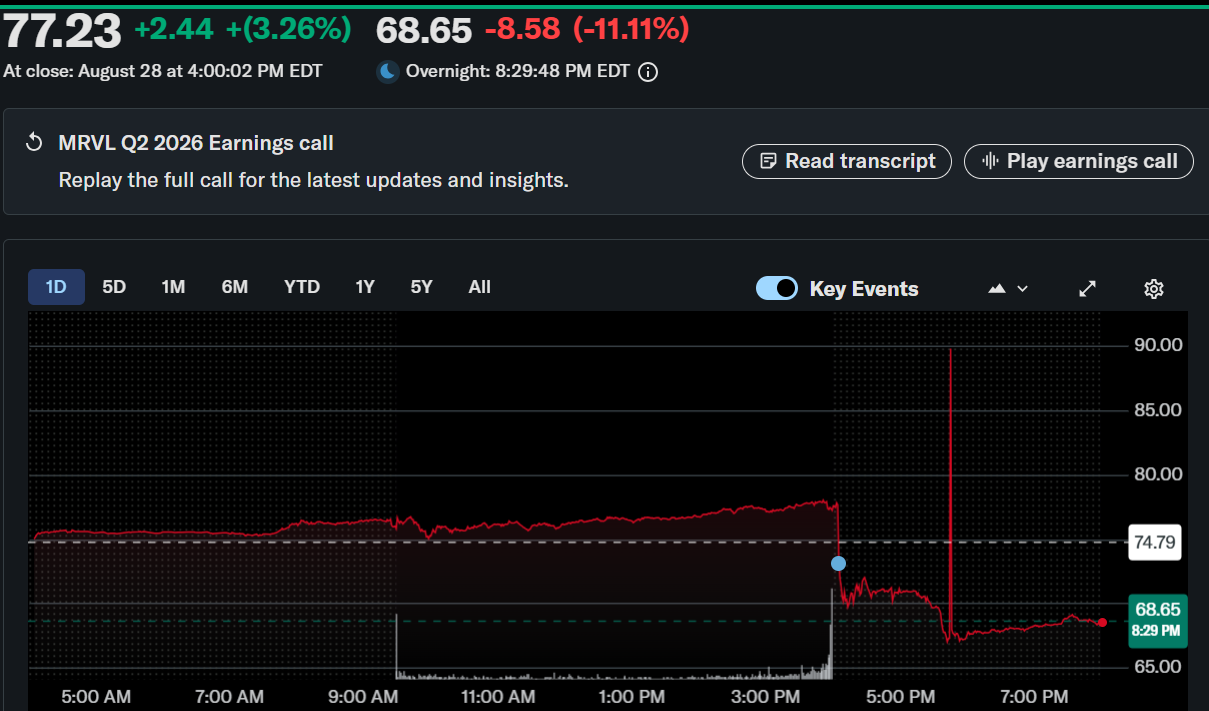Click the 65.00 axis label
This screenshot has width=1209, height=711.
coord(1157,667)
